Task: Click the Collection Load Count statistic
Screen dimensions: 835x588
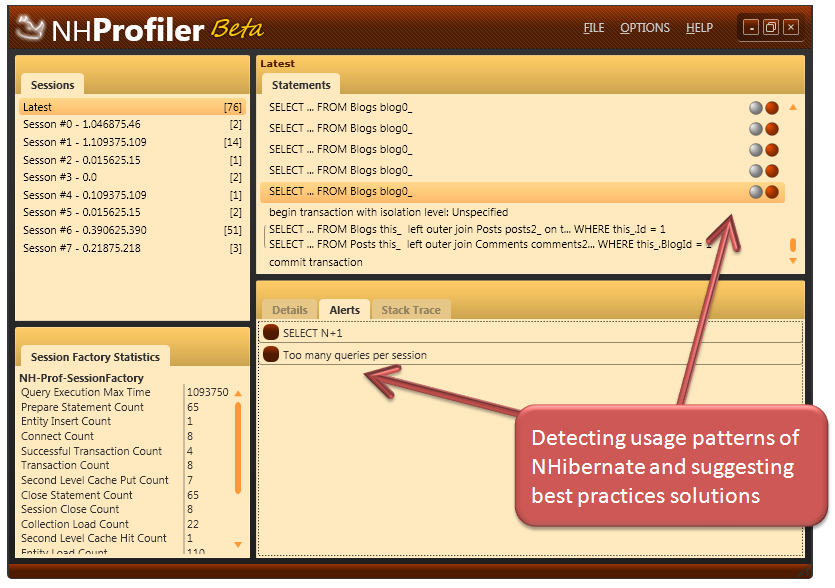Action: [x=75, y=524]
